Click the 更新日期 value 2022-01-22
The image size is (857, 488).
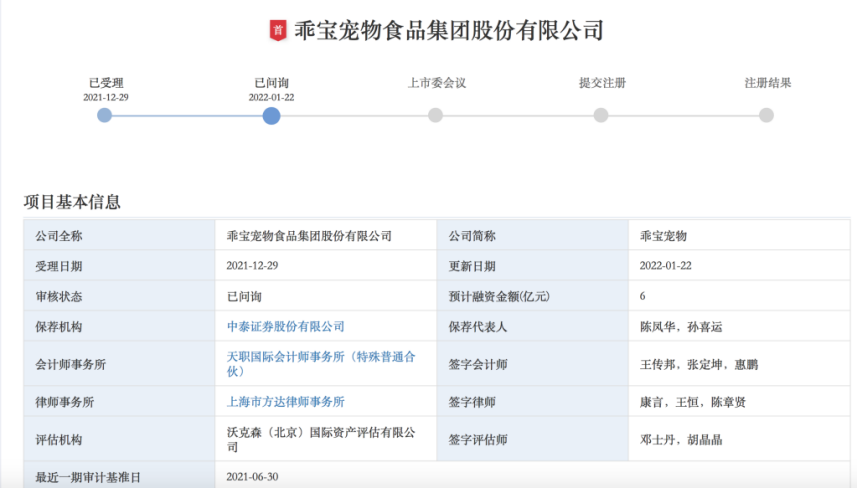666,266
